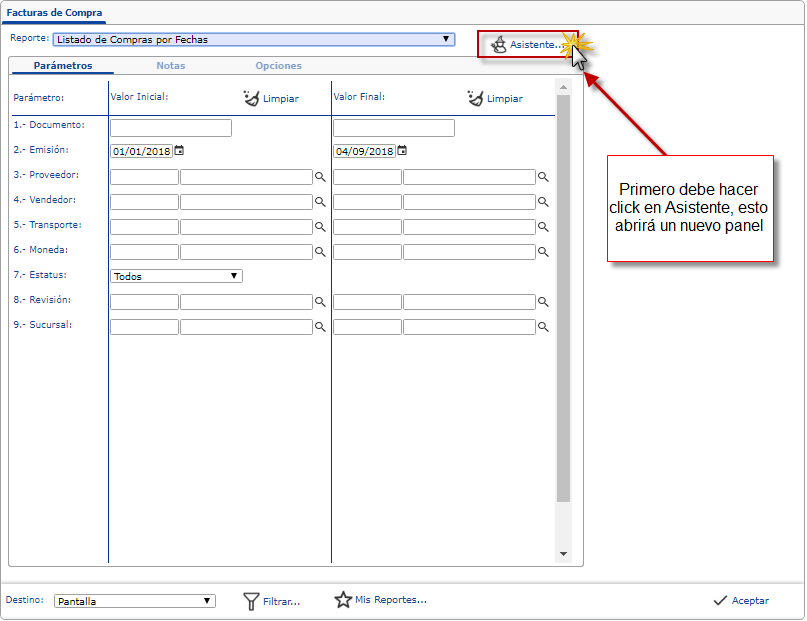The image size is (807, 621).
Task: Switch to the Notas tab
Action: pos(170,66)
